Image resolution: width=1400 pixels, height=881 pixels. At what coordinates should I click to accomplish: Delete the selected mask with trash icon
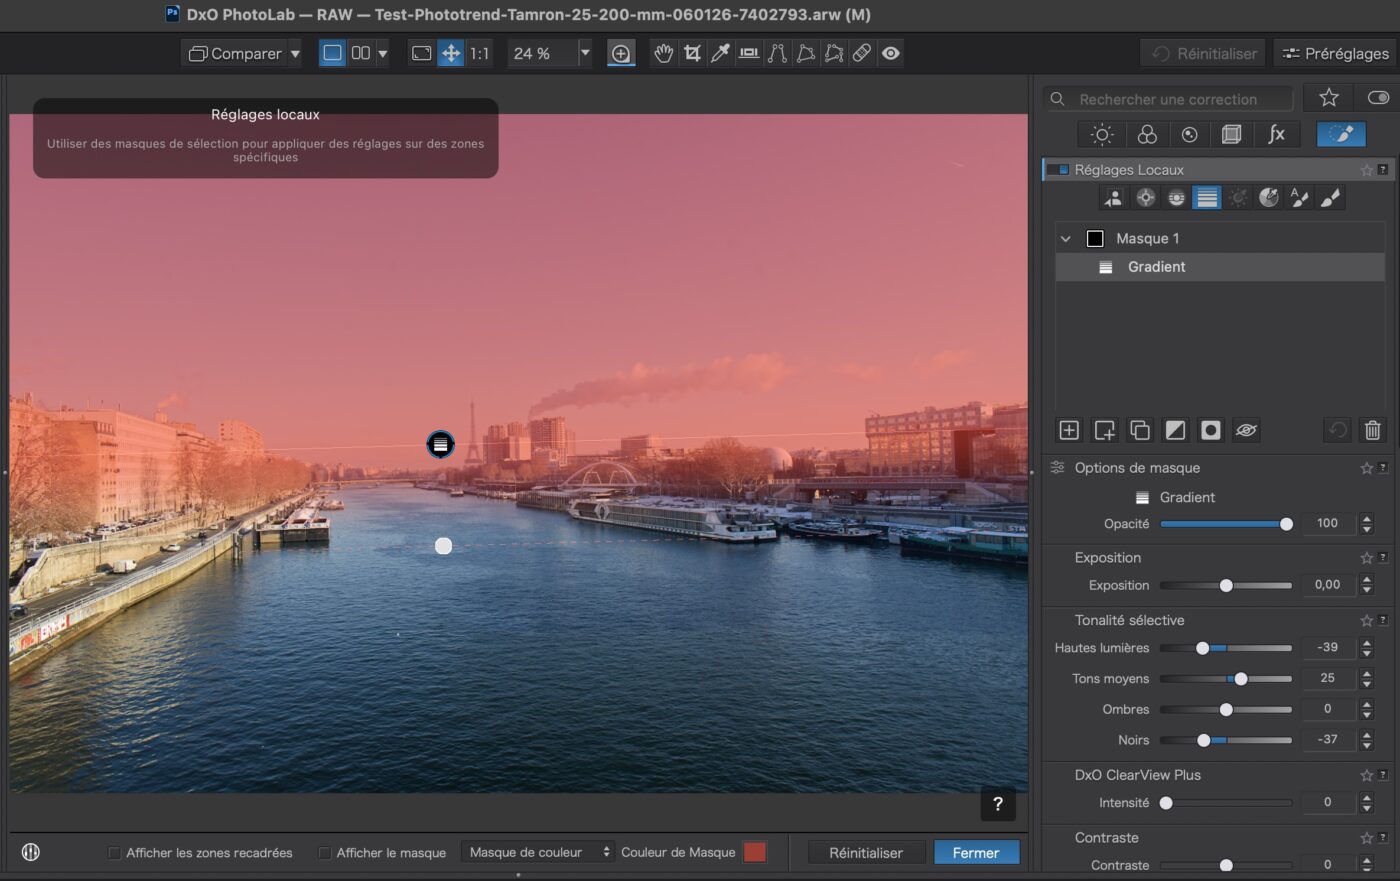pos(1372,430)
